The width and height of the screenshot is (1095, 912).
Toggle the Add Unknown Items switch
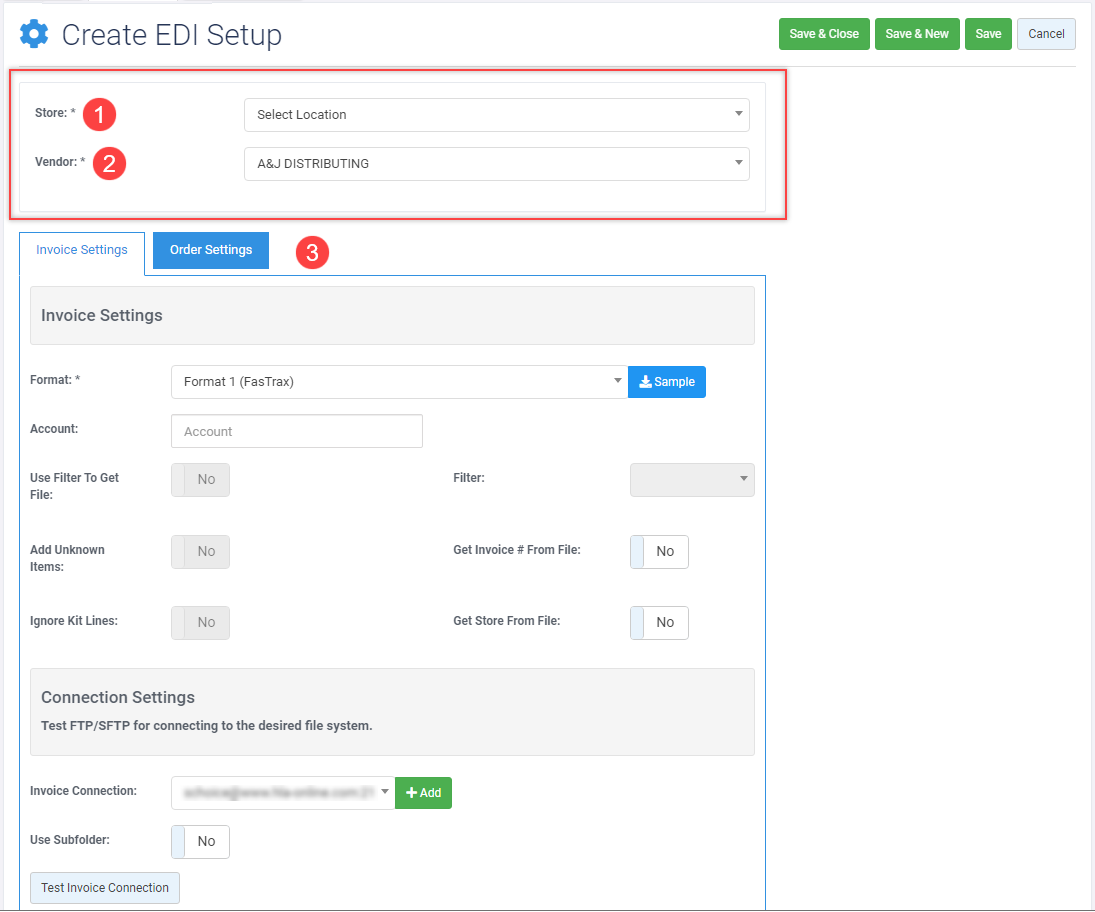200,551
